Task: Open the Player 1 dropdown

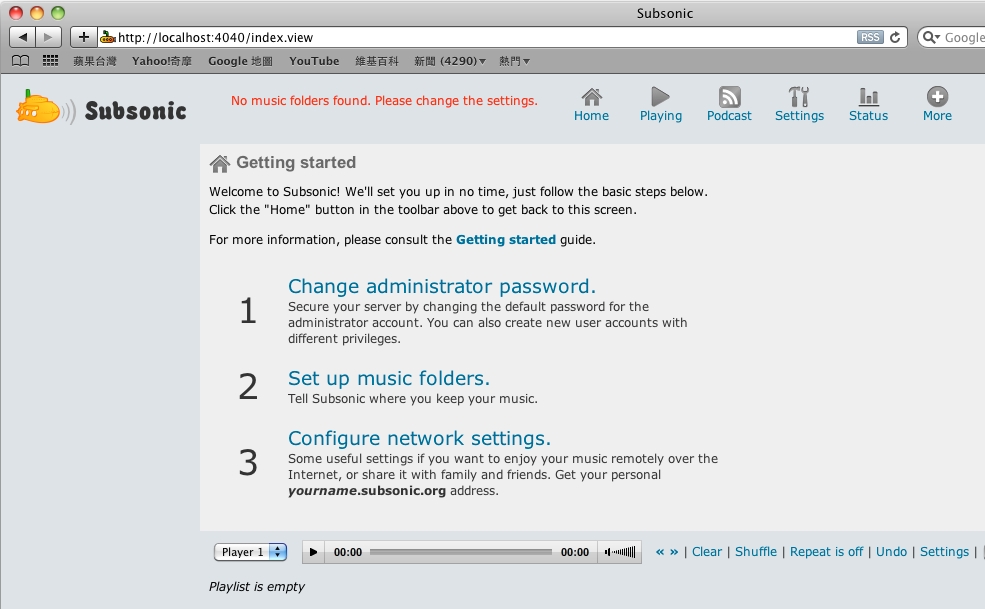Action: (x=251, y=552)
